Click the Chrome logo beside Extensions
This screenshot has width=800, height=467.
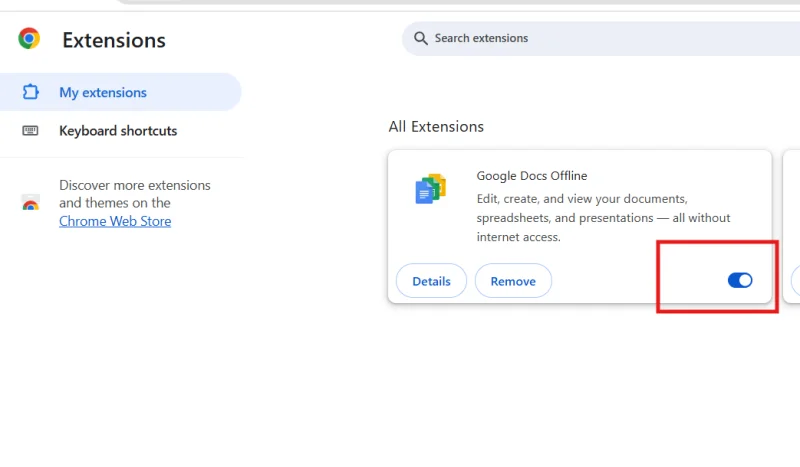[x=29, y=38]
